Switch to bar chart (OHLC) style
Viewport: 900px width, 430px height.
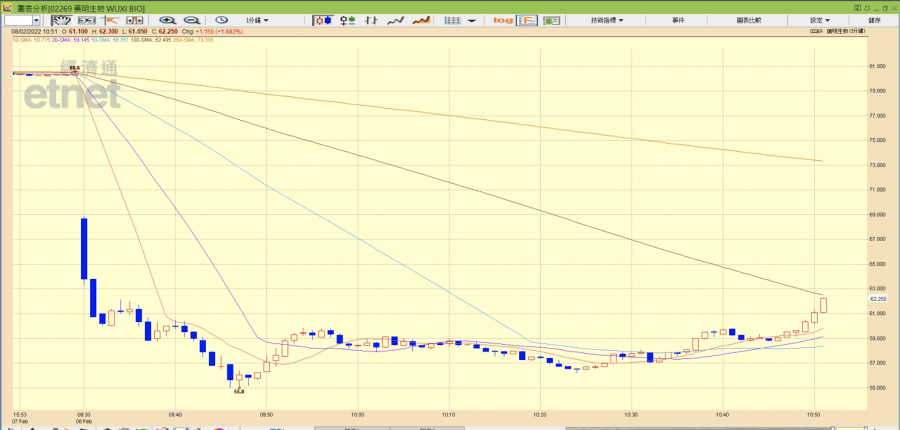coord(371,20)
